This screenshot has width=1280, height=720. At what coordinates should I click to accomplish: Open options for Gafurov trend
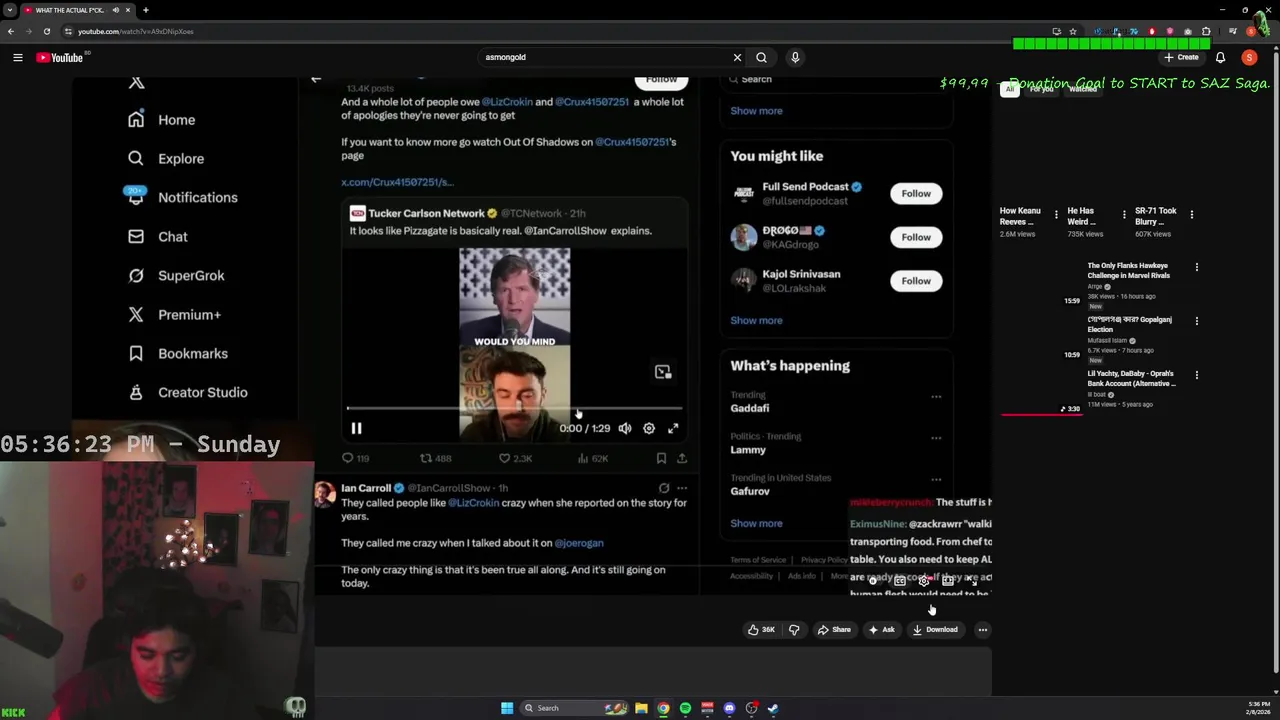tap(936, 479)
